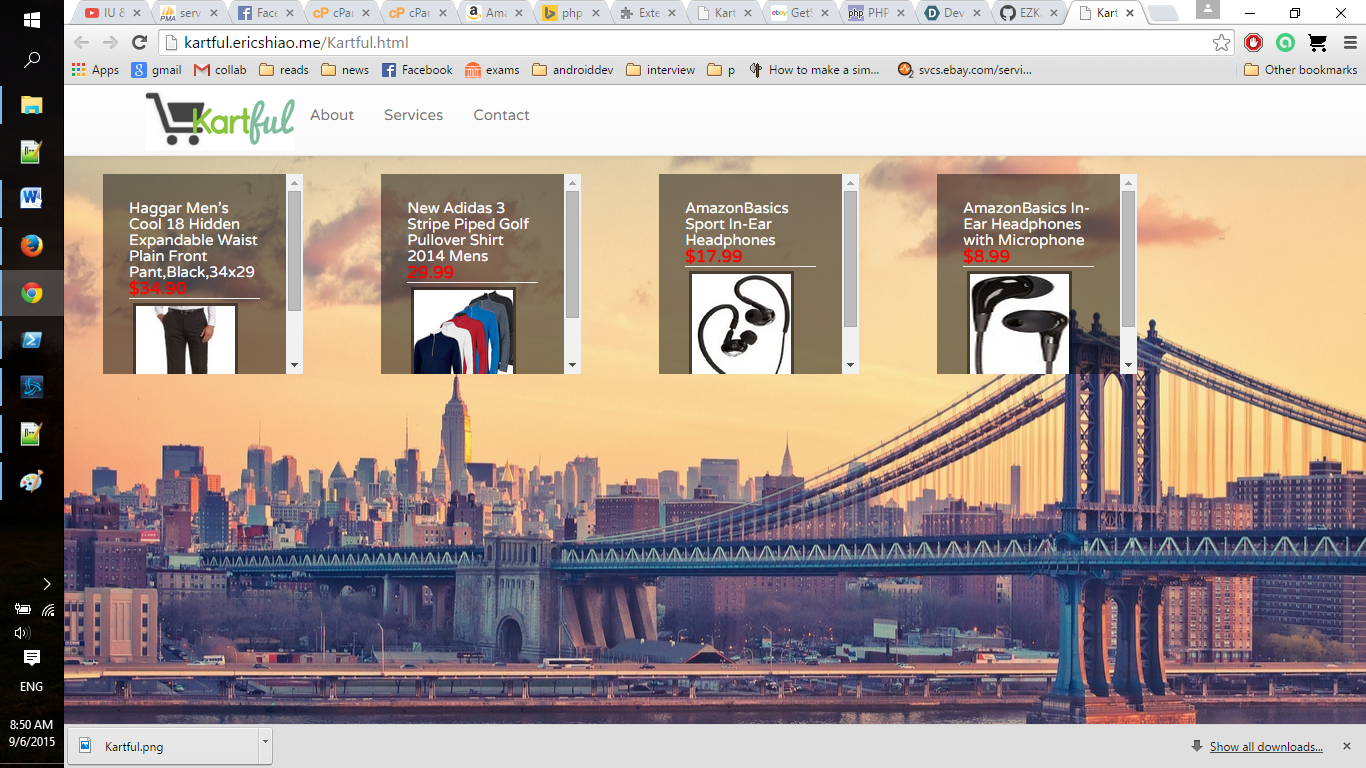1366x768 pixels.
Task: Open PowerShell from the taskbar
Action: 31,339
